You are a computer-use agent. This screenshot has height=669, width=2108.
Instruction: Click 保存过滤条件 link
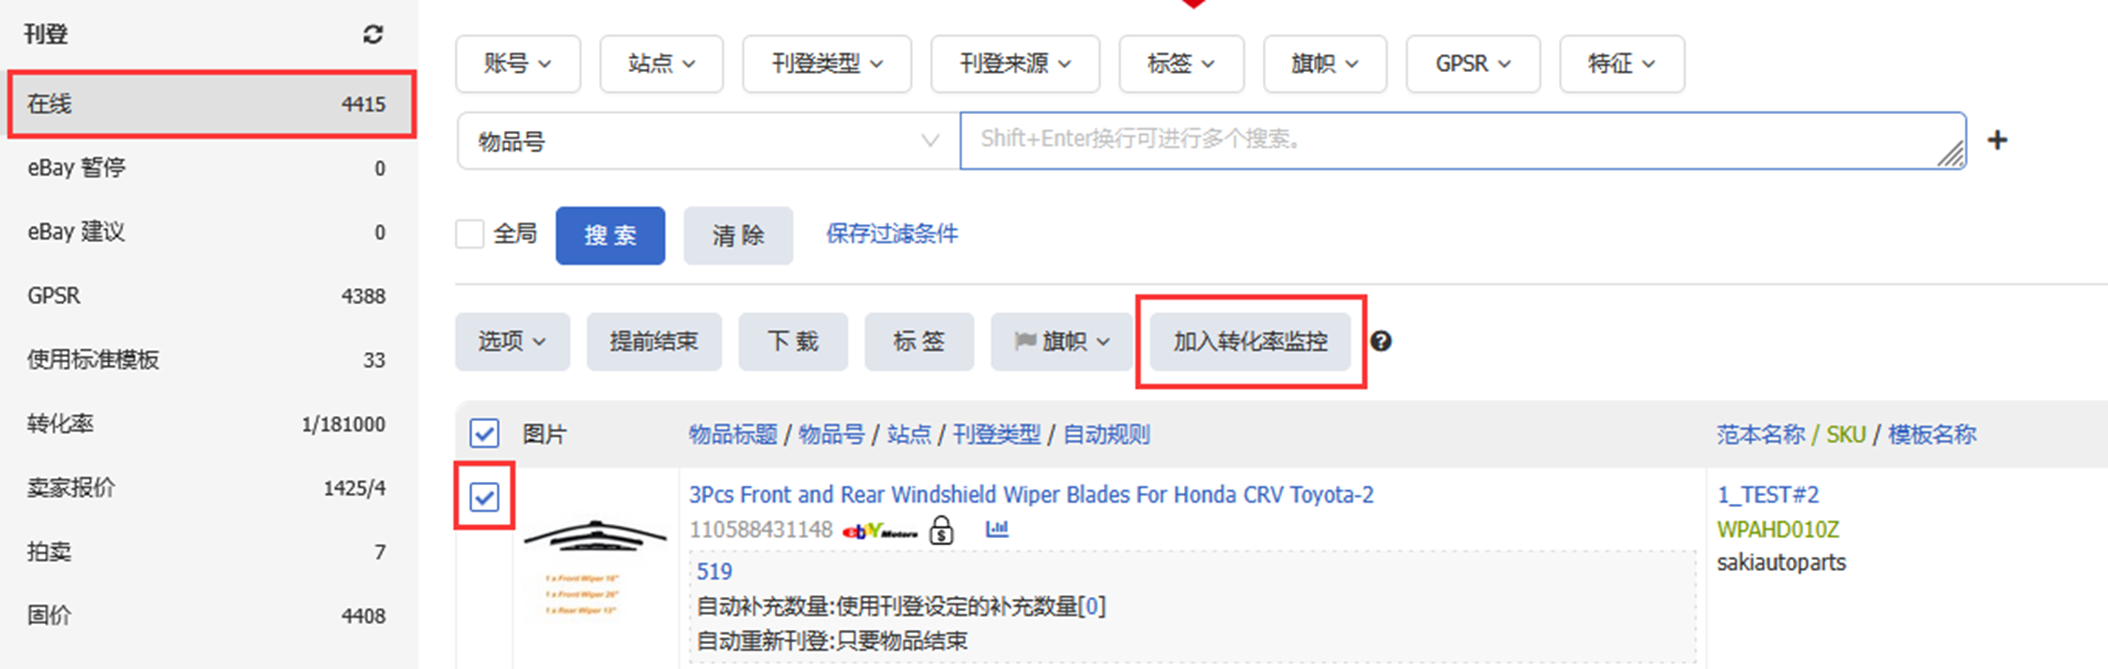pos(892,234)
